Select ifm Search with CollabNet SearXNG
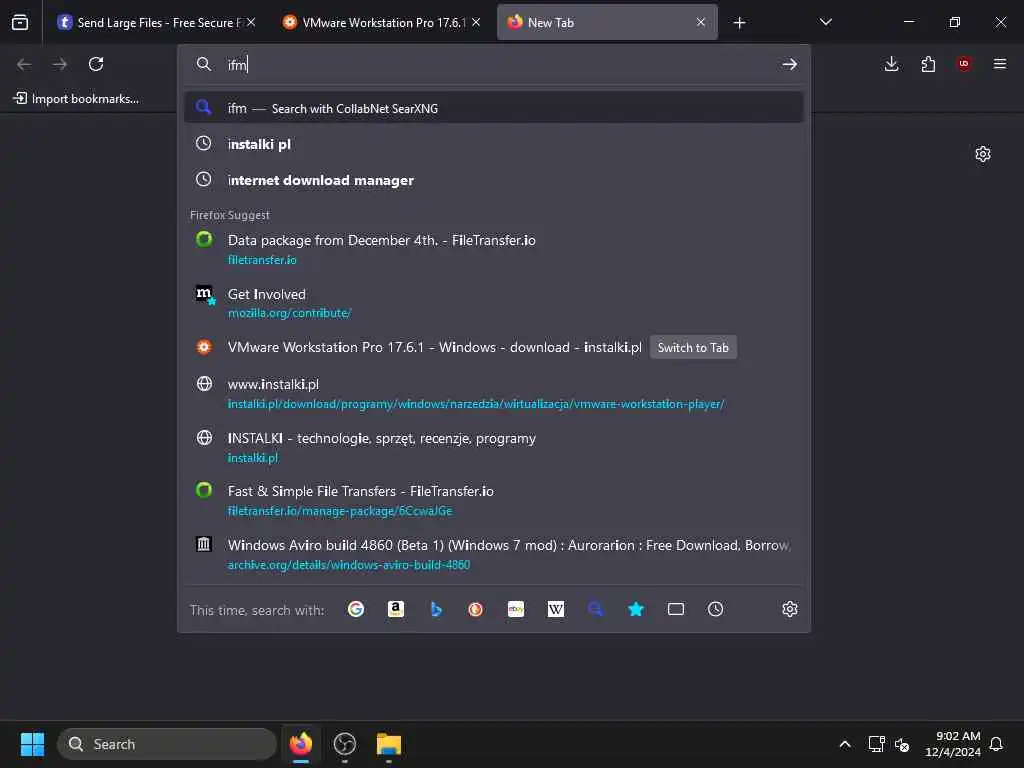1024x768 pixels. (x=494, y=108)
